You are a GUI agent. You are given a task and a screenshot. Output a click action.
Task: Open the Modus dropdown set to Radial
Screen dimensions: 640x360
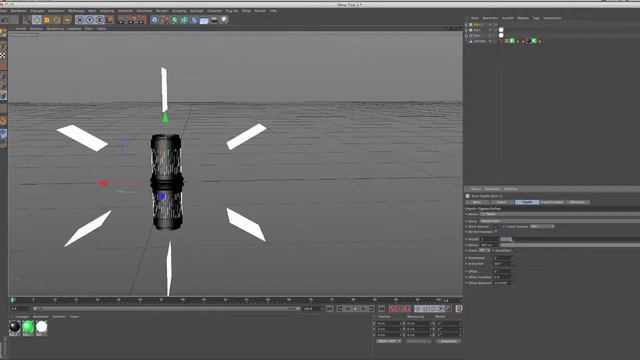coord(560,214)
